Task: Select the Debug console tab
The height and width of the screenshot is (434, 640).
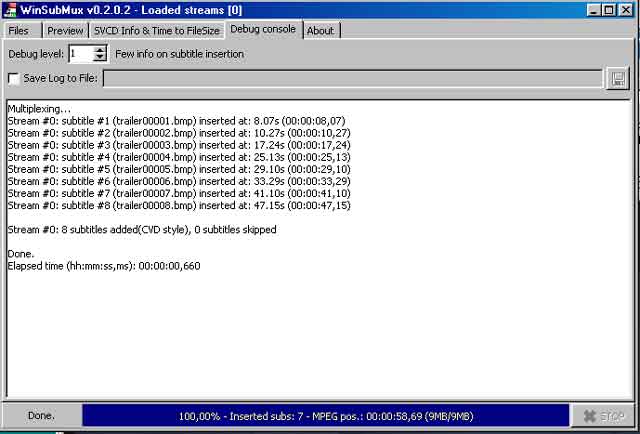Action: (263, 29)
